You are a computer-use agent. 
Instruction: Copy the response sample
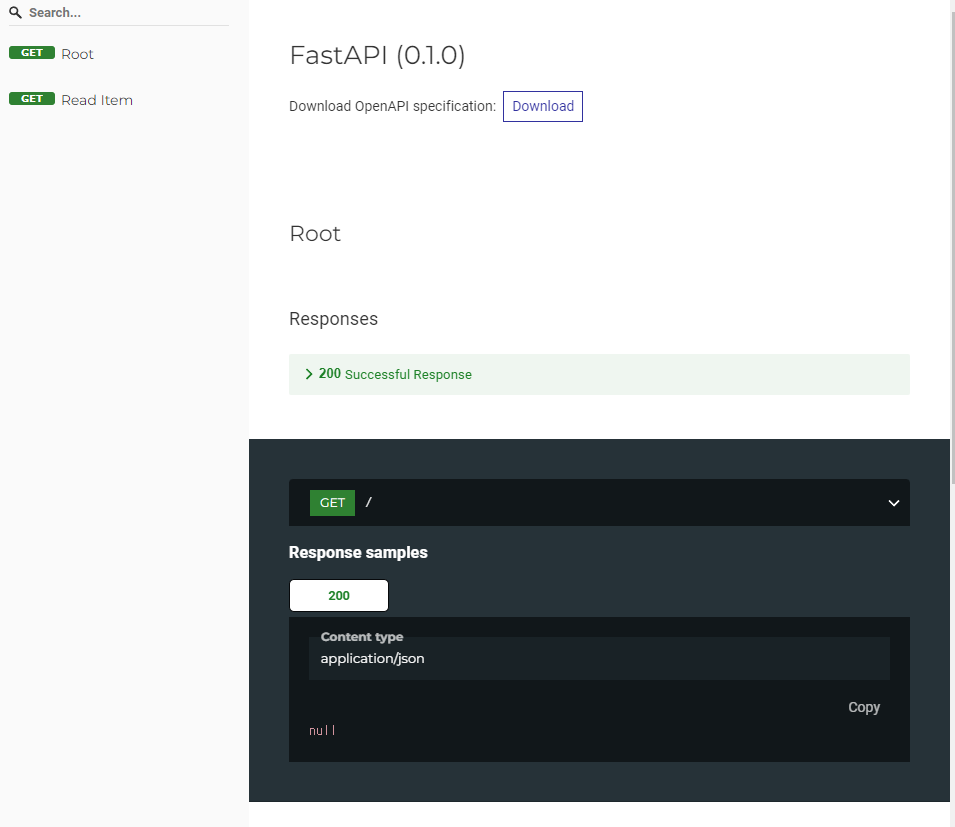pos(864,707)
